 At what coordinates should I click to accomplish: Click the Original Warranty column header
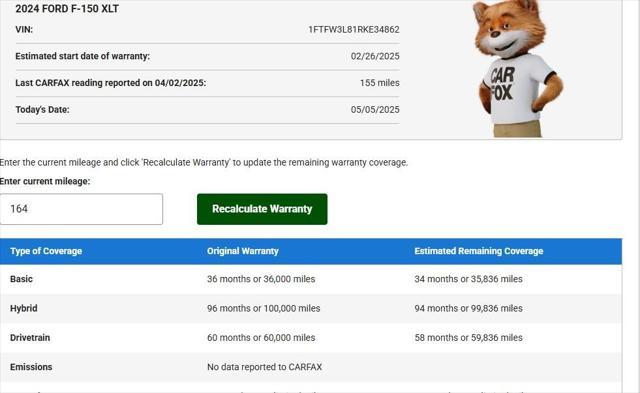(x=242, y=251)
